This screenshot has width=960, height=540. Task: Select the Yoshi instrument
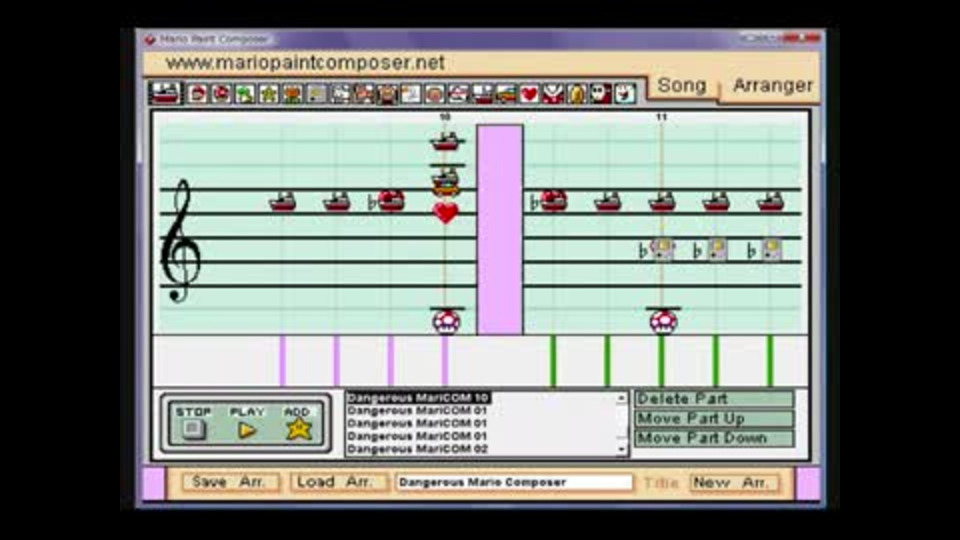245,94
